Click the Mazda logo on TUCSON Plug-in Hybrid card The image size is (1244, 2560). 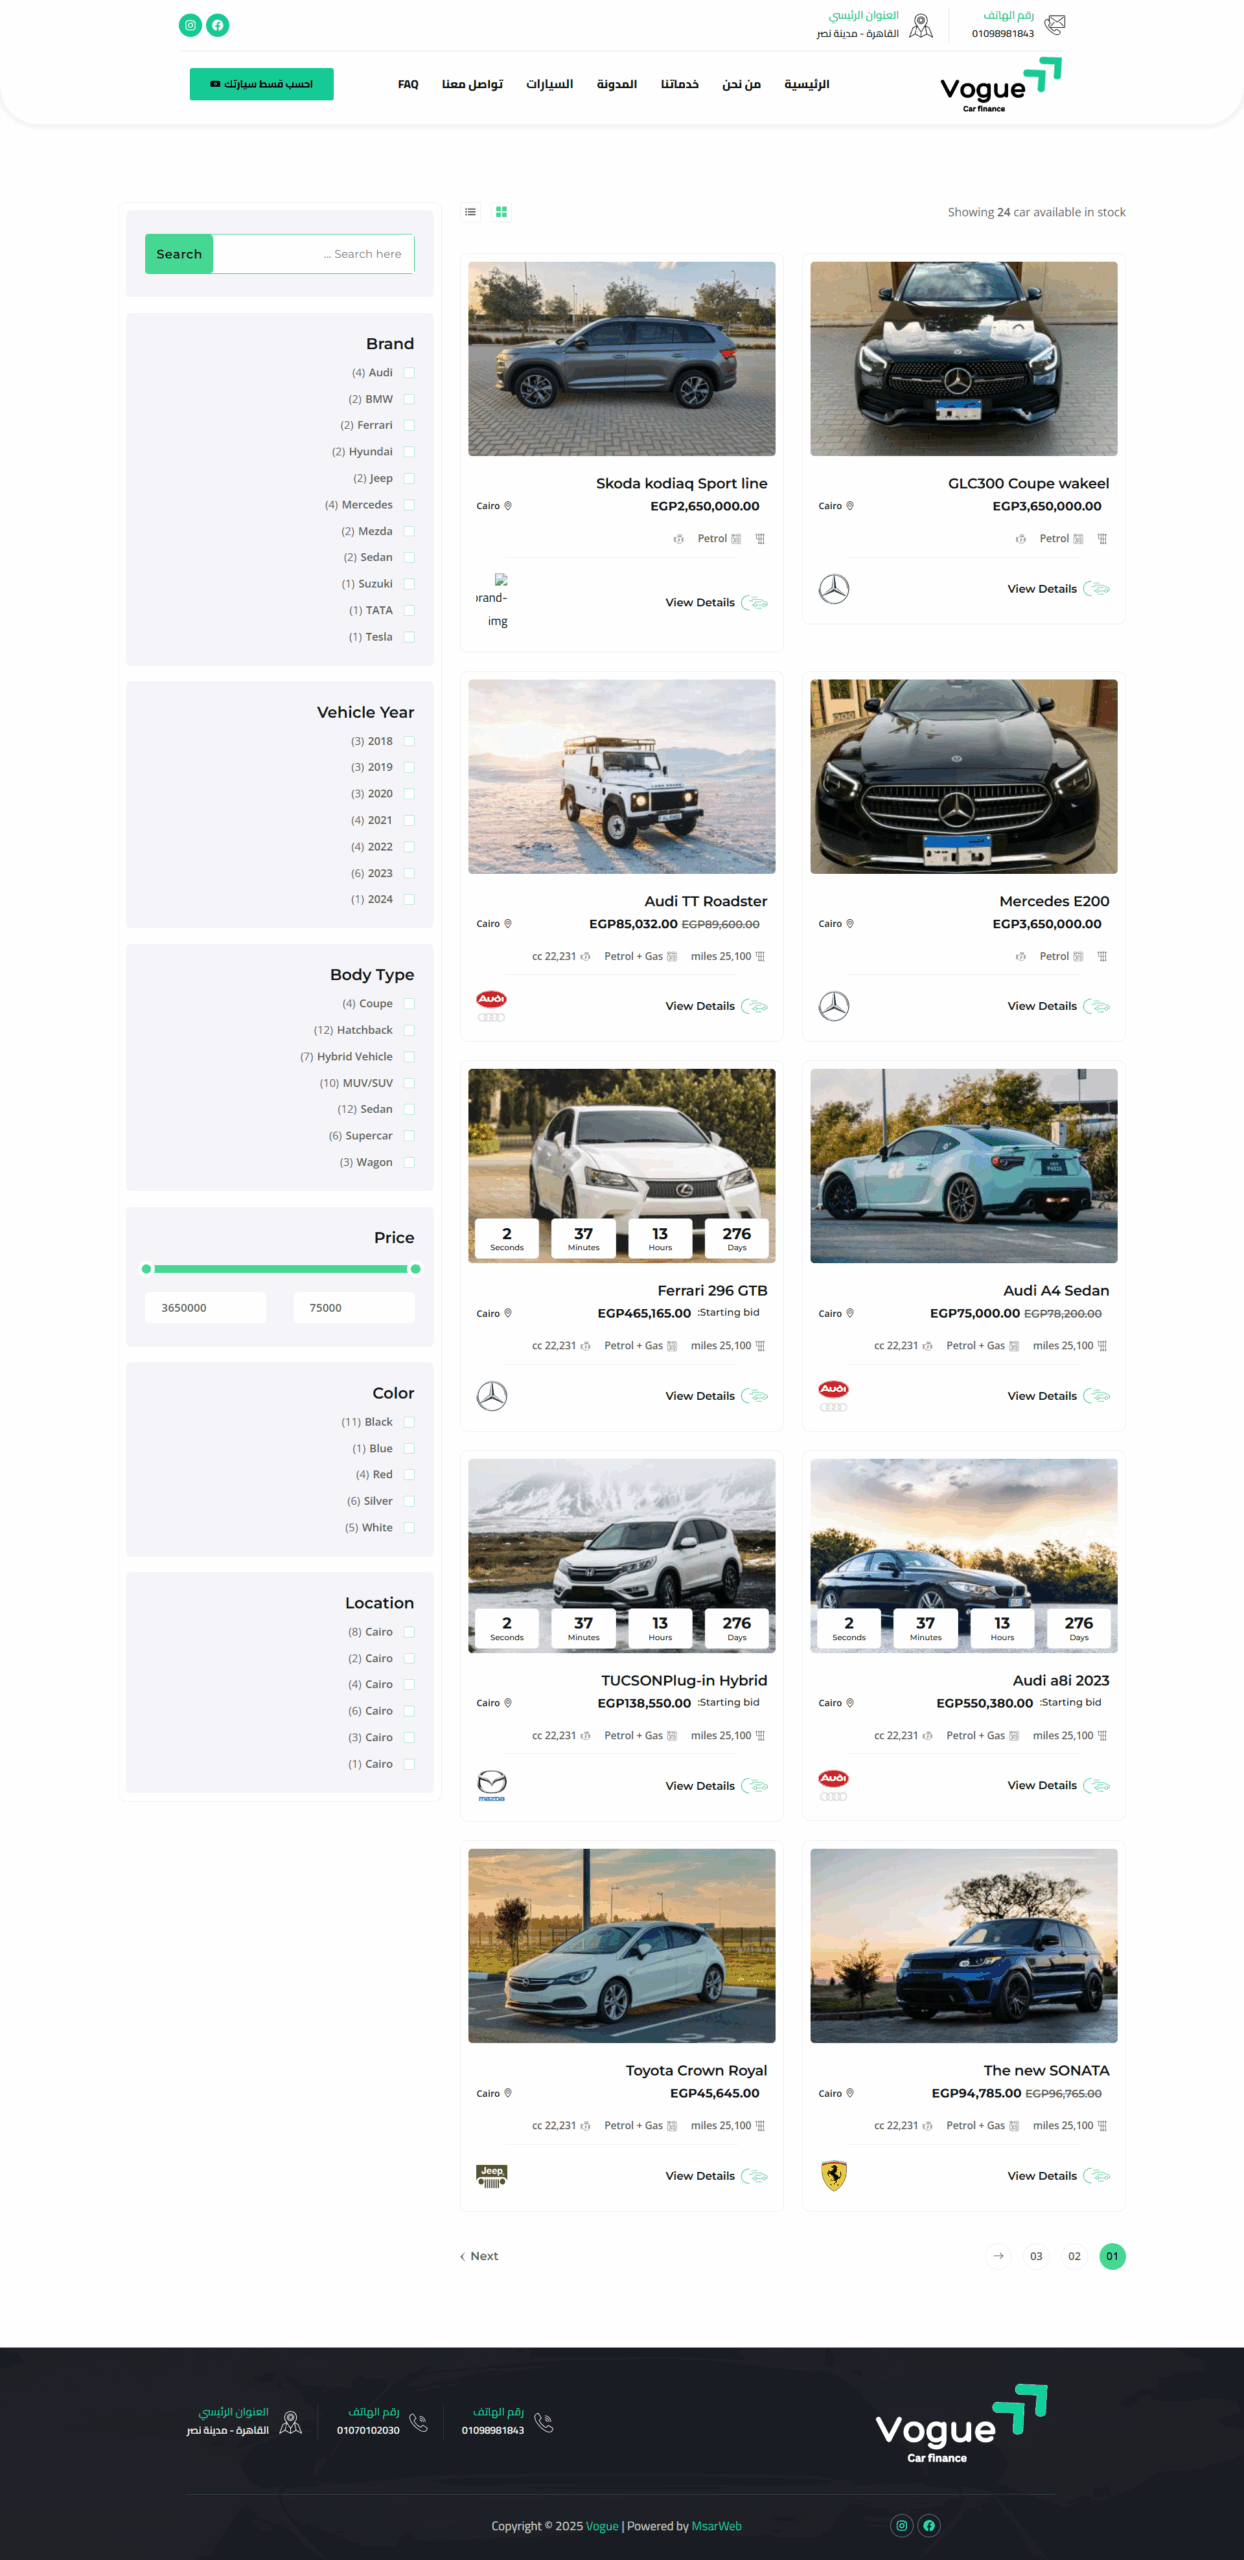tap(492, 1786)
